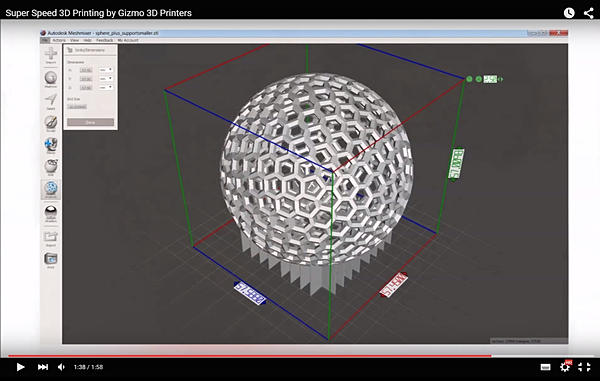Click the Z dimension input field
This screenshot has height=381, width=600.
click(86, 88)
